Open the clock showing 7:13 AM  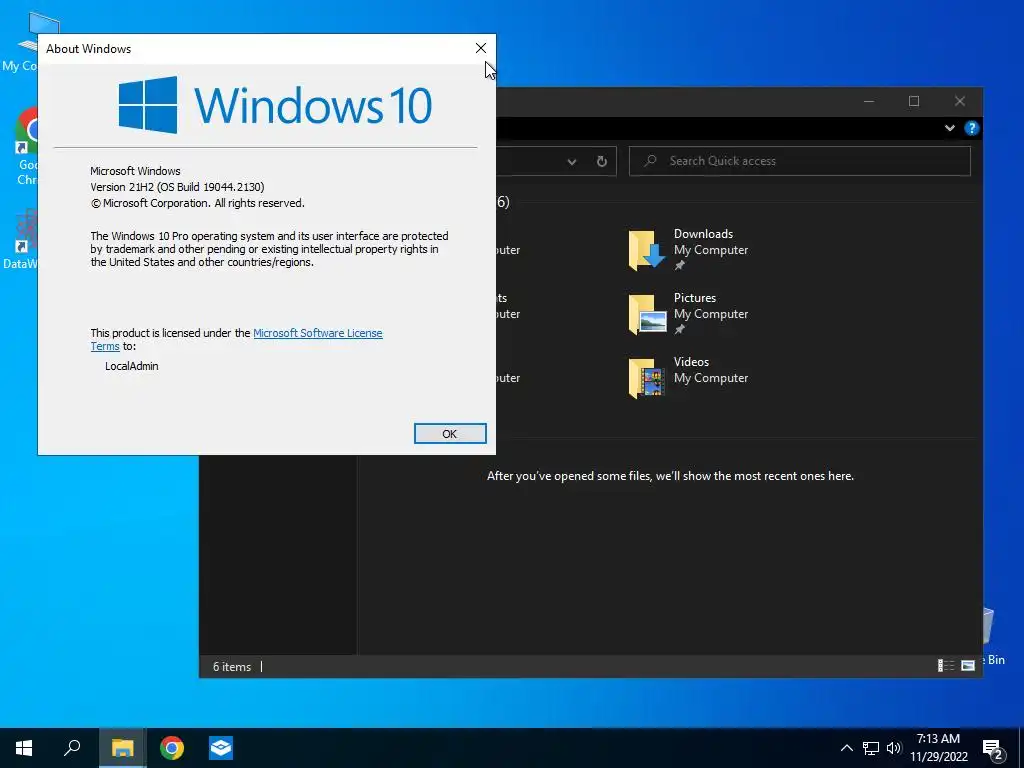point(938,748)
